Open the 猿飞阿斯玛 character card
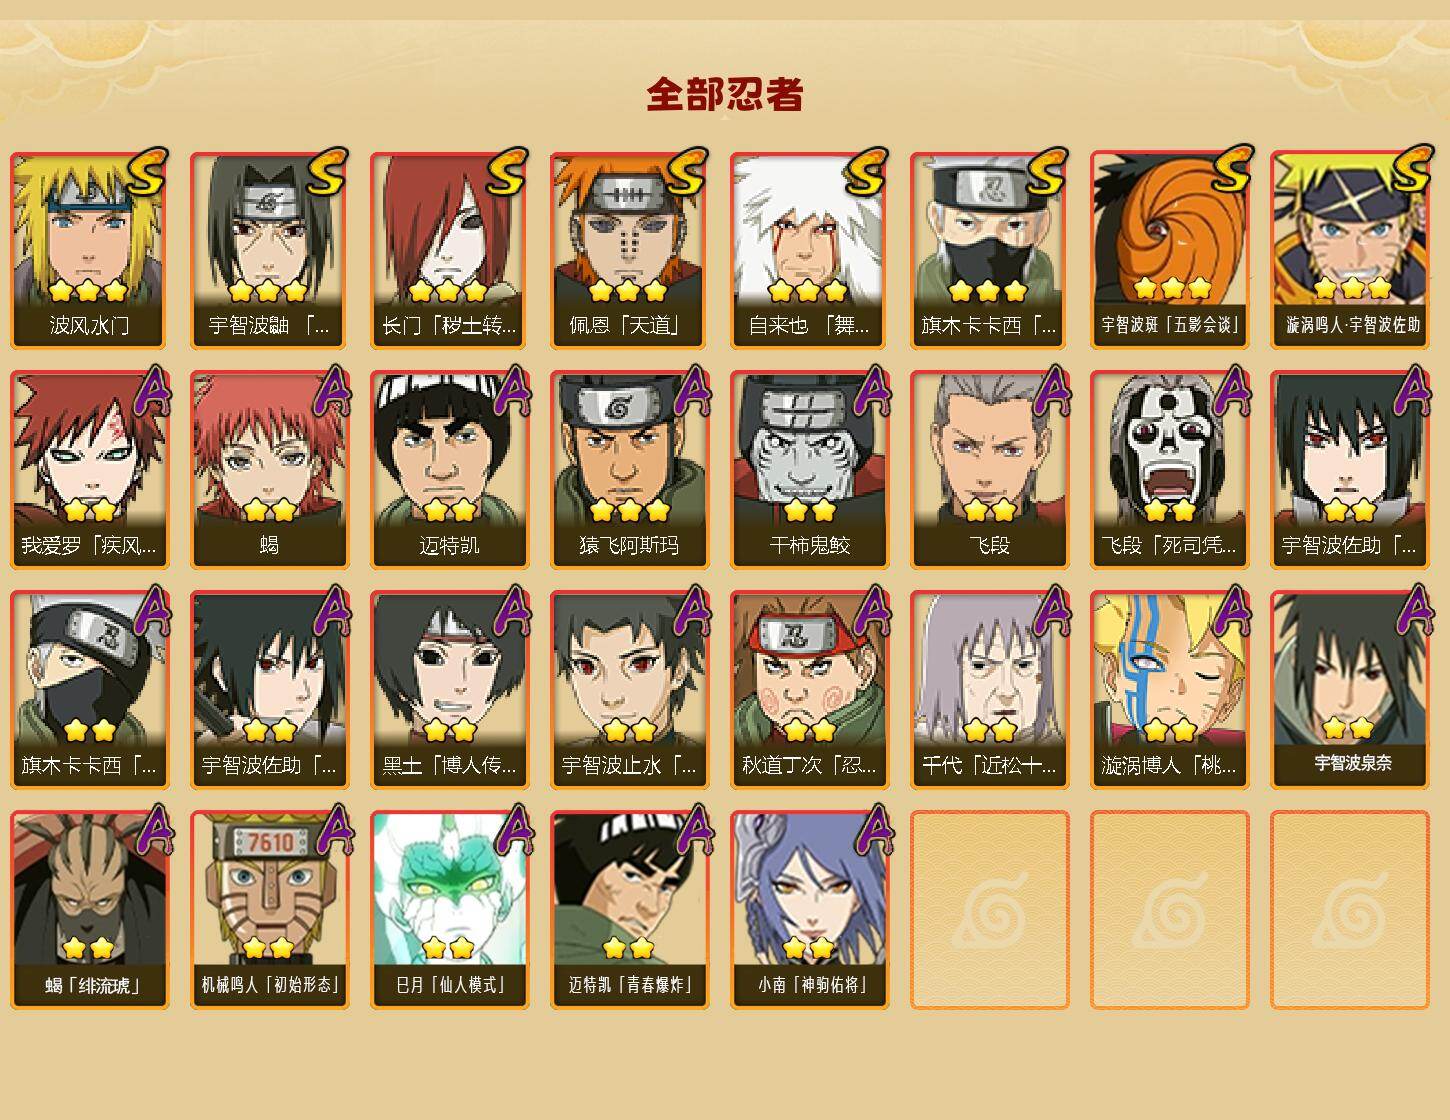This screenshot has width=1450, height=1120. point(629,470)
